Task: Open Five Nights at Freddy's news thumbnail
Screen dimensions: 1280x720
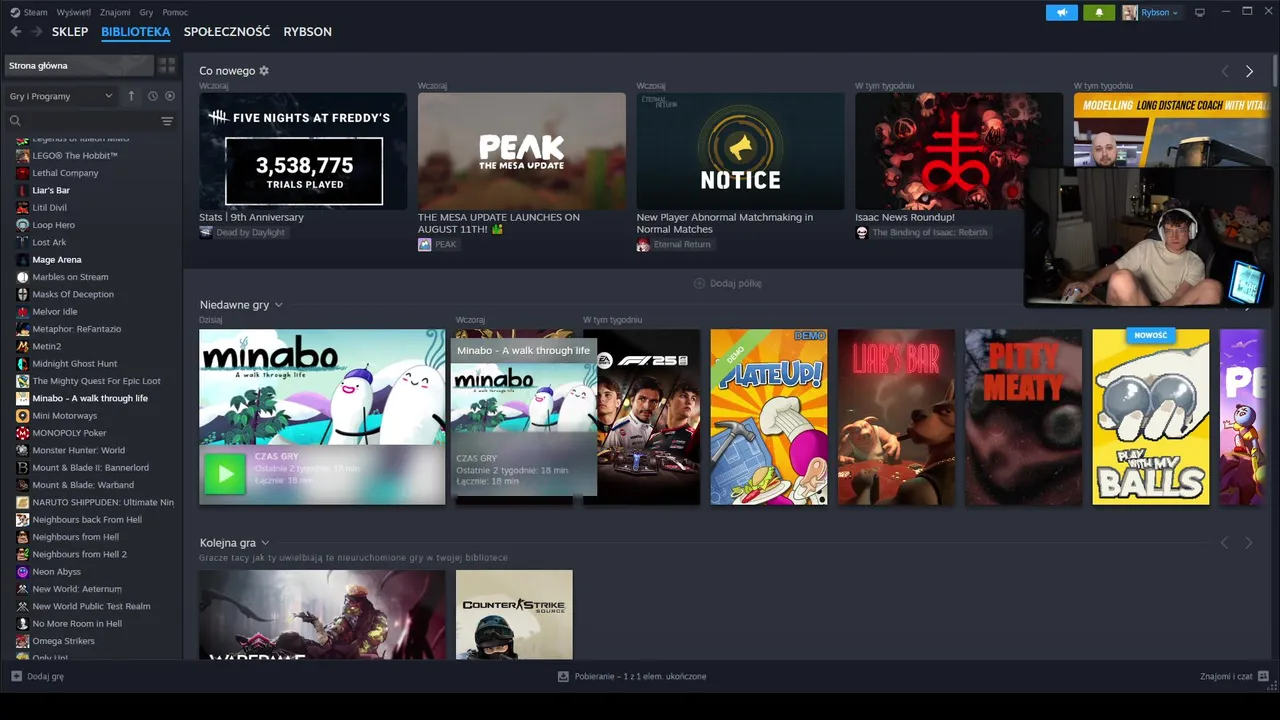Action: (x=303, y=151)
